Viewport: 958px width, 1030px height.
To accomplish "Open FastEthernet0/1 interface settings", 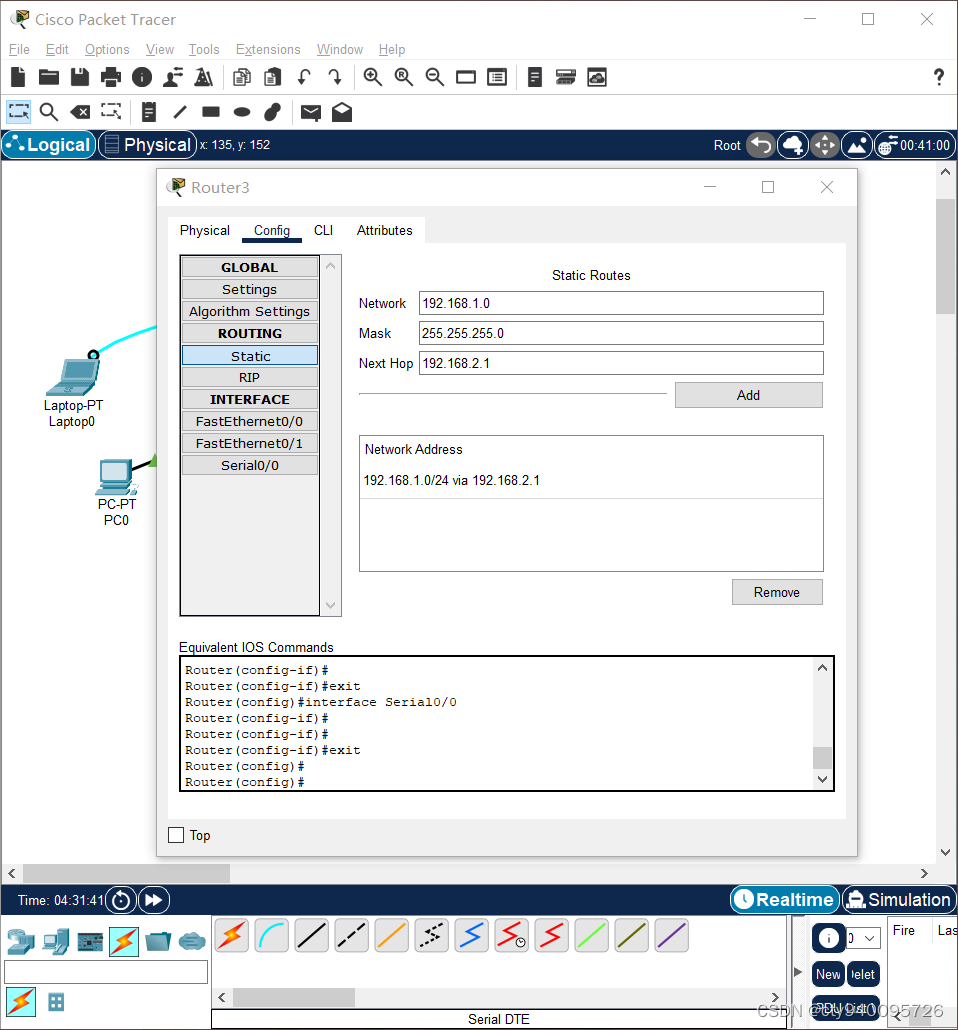I will (250, 443).
